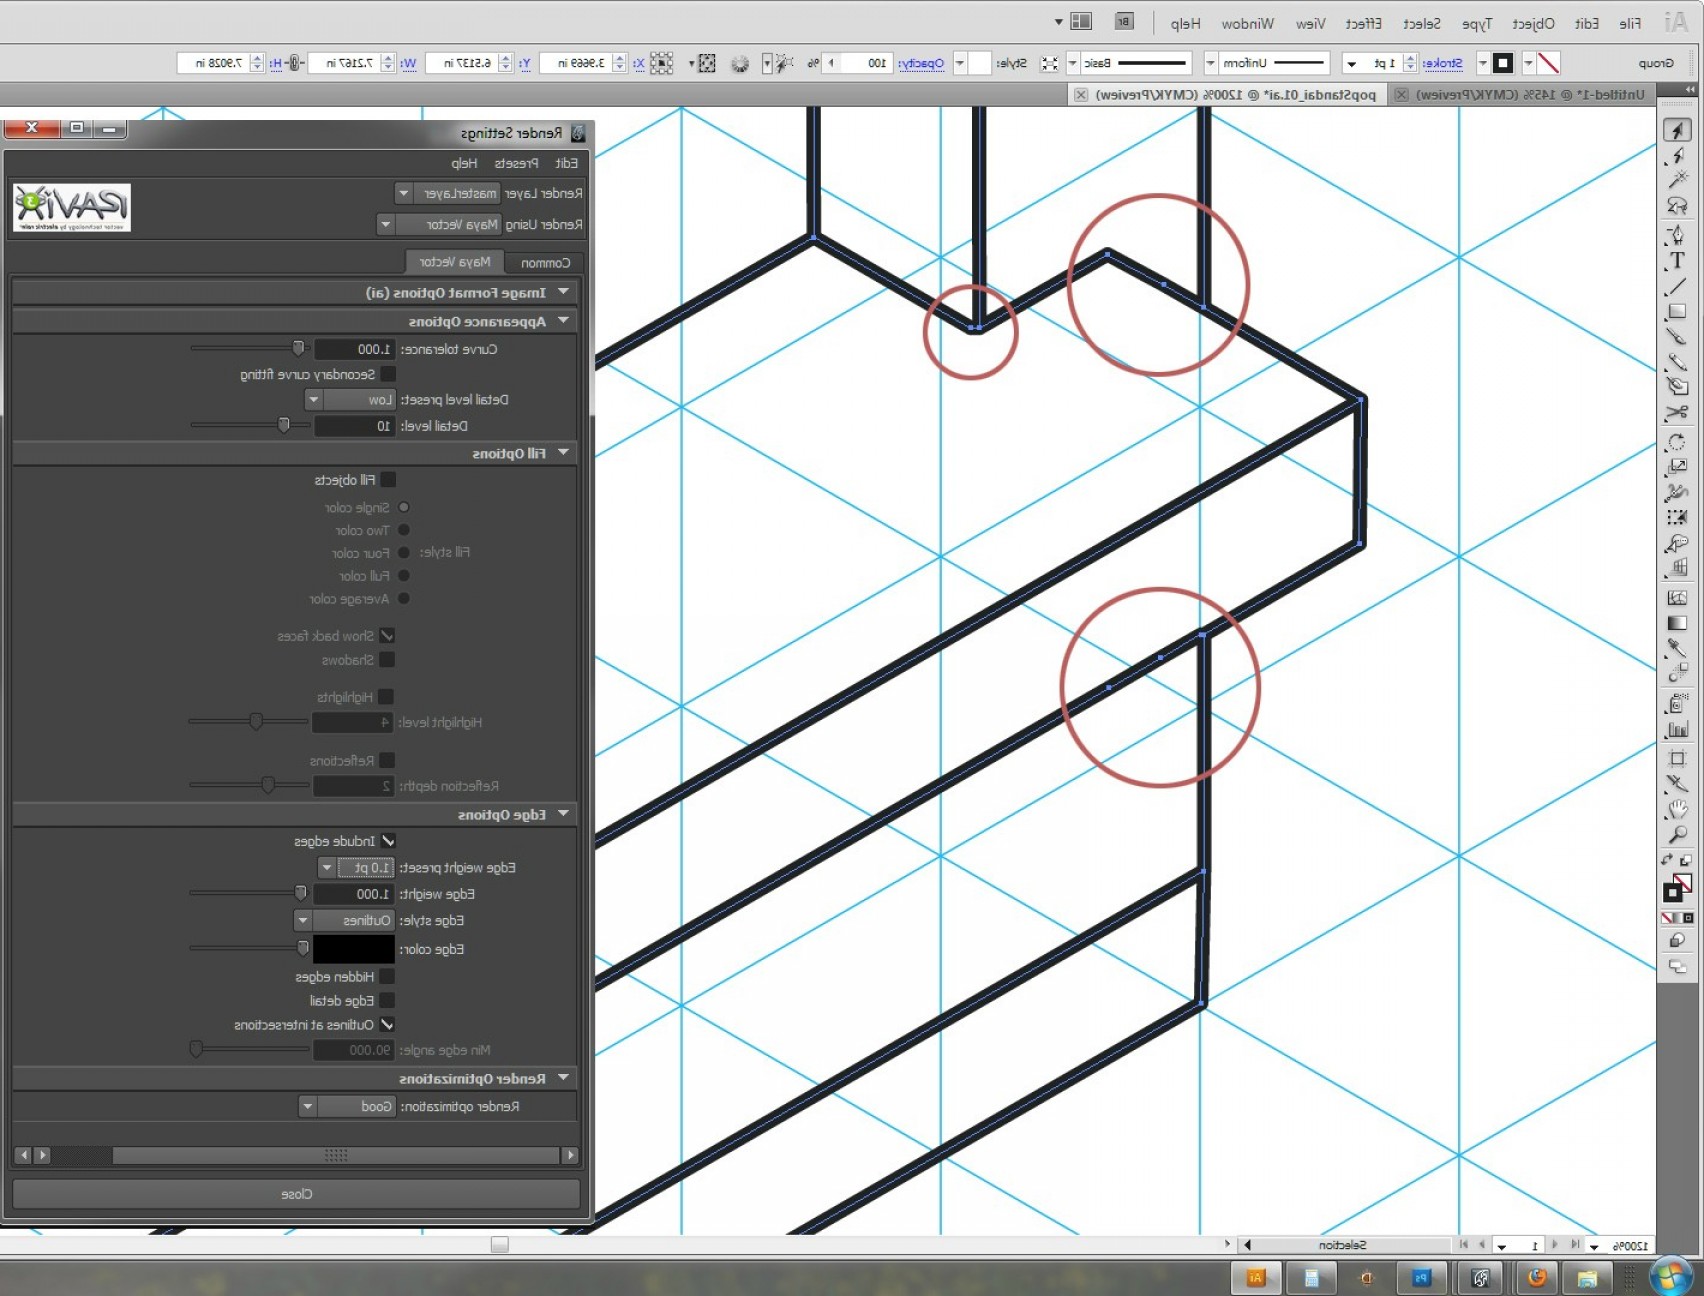
Task: Enable the Secondary curve fitting checkbox
Action: point(390,373)
